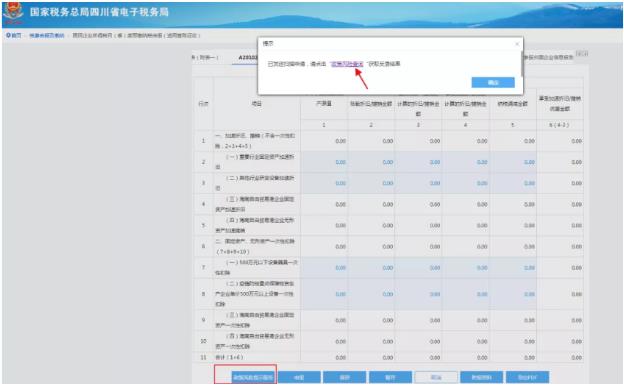Open the underlined link in the prompt dialog
The height and width of the screenshot is (386, 624).
[347, 64]
